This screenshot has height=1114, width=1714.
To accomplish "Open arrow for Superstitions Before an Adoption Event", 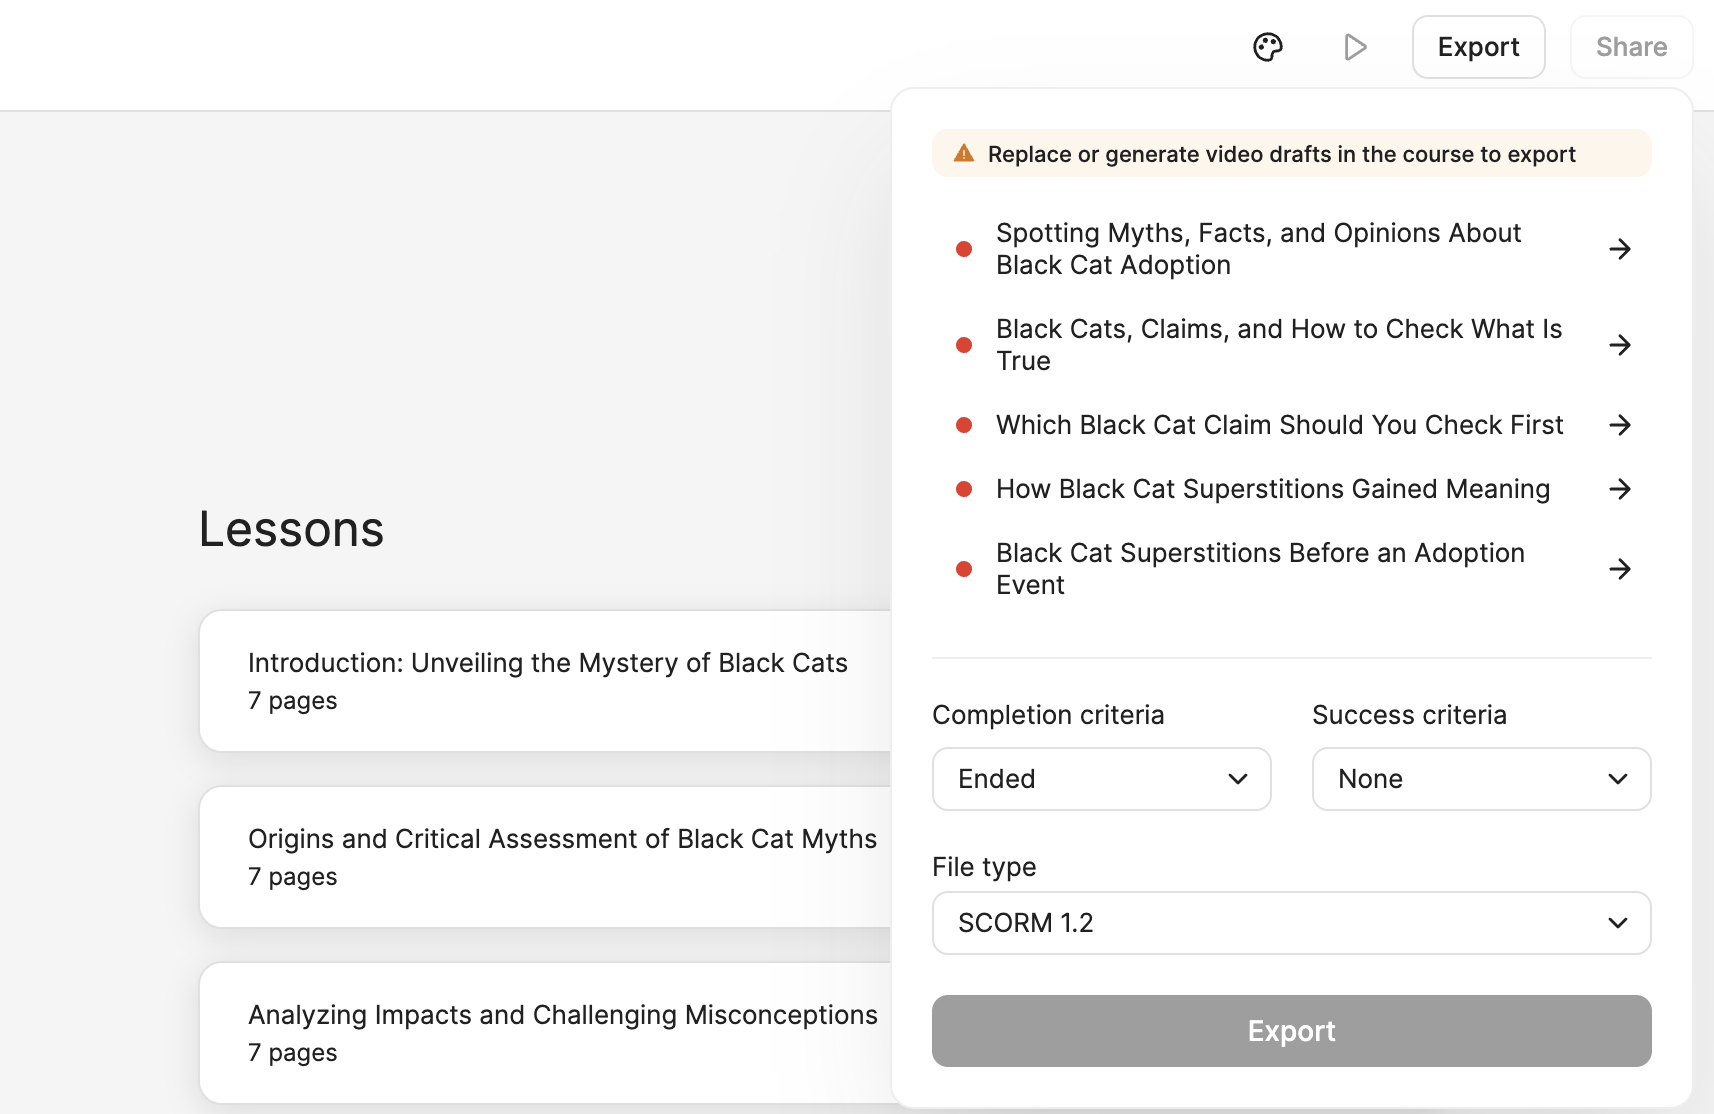I will [1620, 569].
